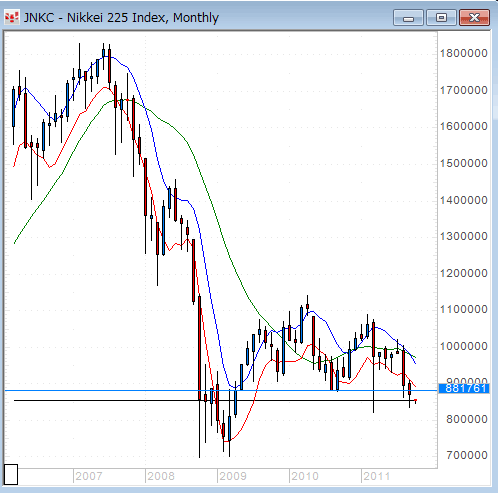Click the chart window's candlestick title icon
The image size is (498, 493).
[12, 18]
